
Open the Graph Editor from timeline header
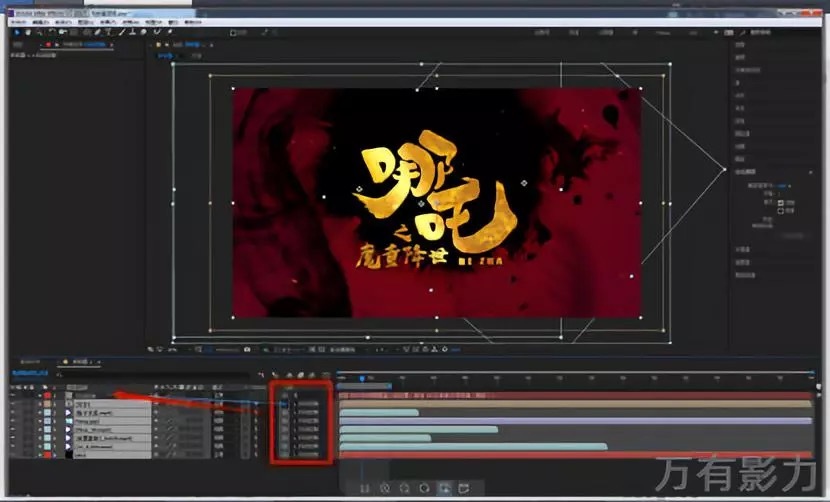tap(322, 376)
